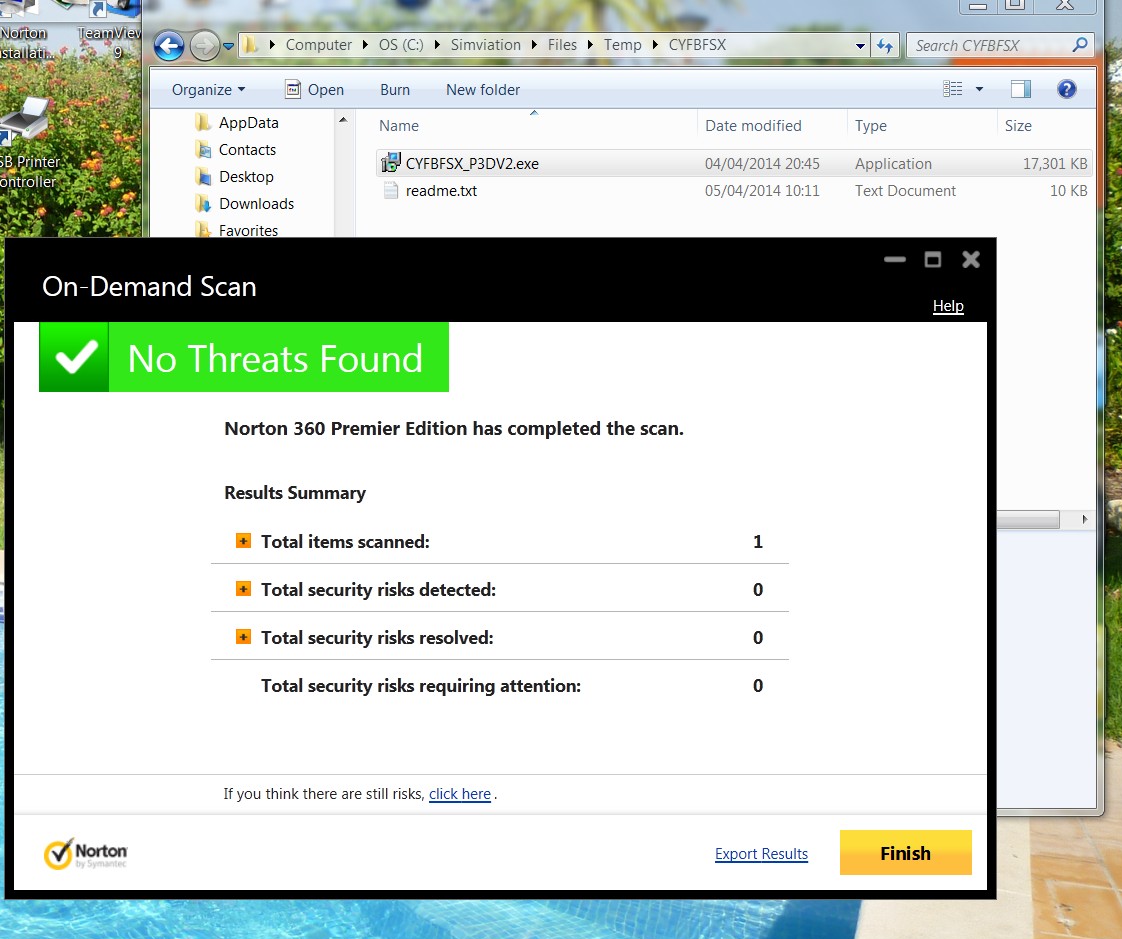
Task: Select Downloads in the navigation pane
Action: point(256,204)
